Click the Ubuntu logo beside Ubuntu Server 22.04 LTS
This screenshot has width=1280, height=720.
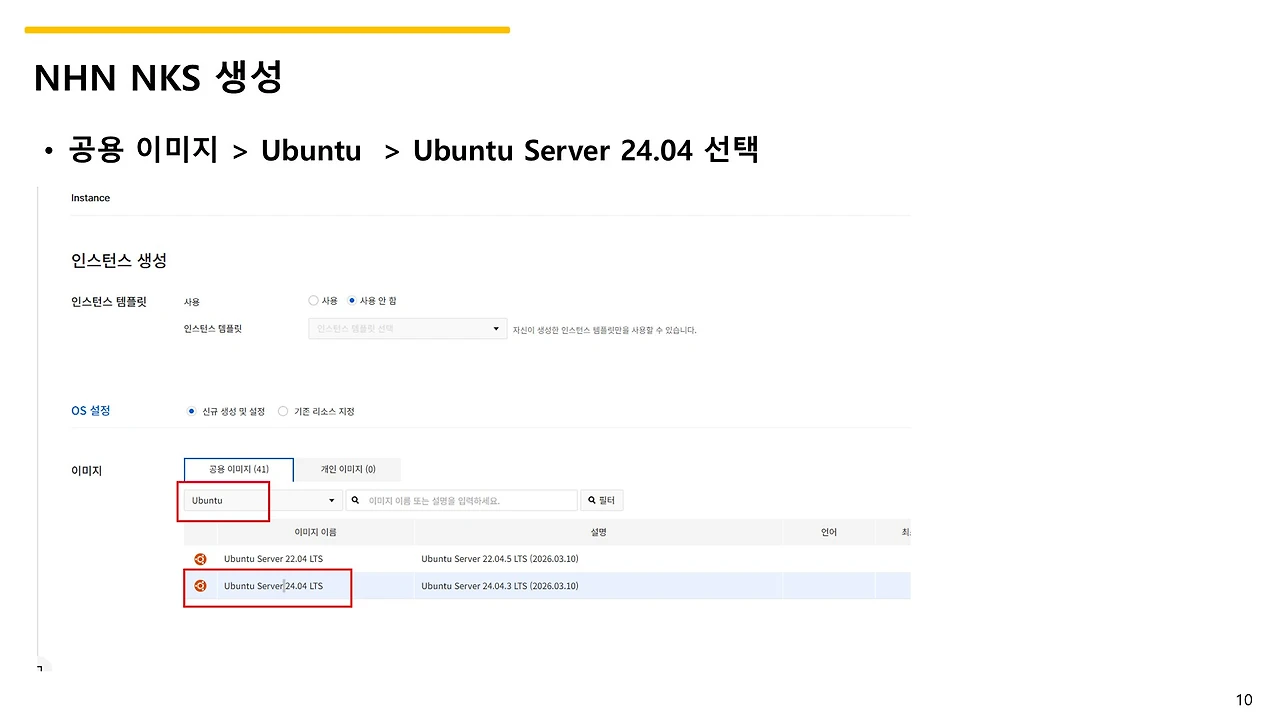[200, 559]
